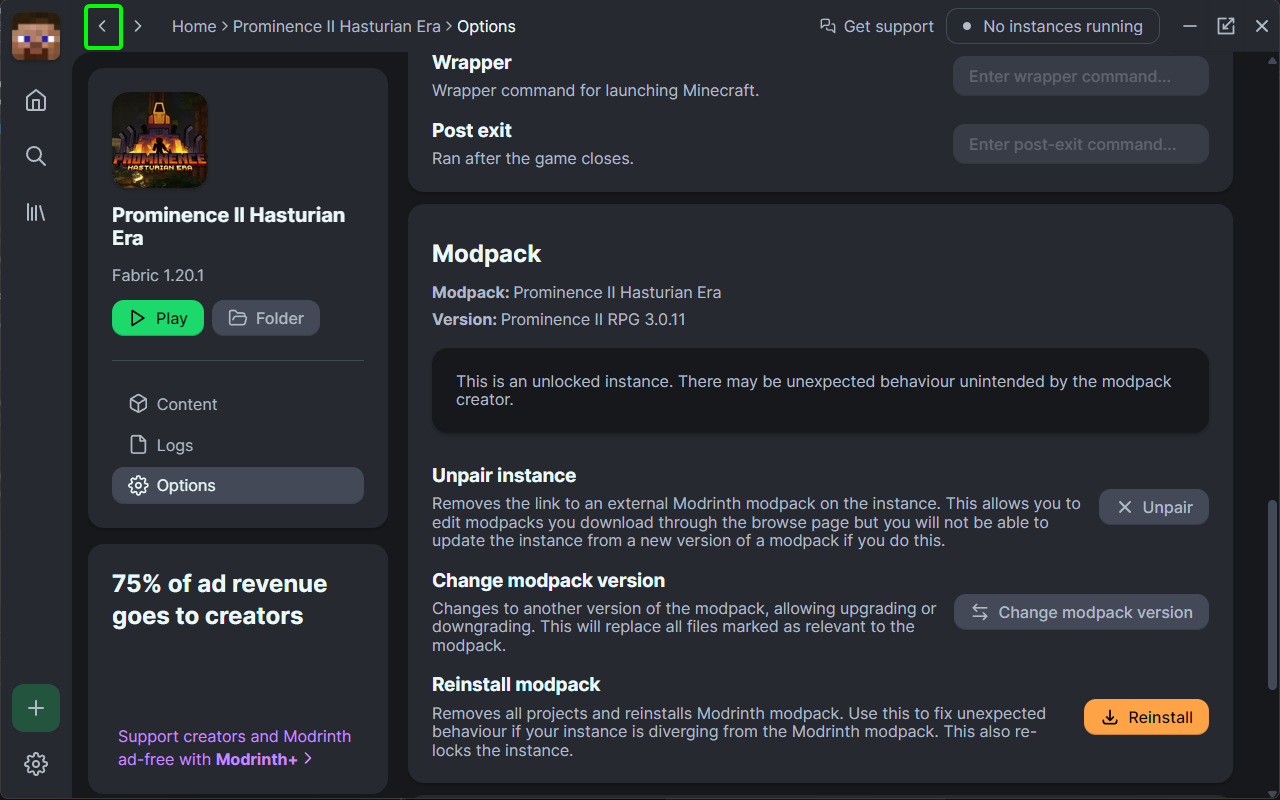Pop out the window with the expand icon
The image size is (1280, 800).
coord(1226,26)
